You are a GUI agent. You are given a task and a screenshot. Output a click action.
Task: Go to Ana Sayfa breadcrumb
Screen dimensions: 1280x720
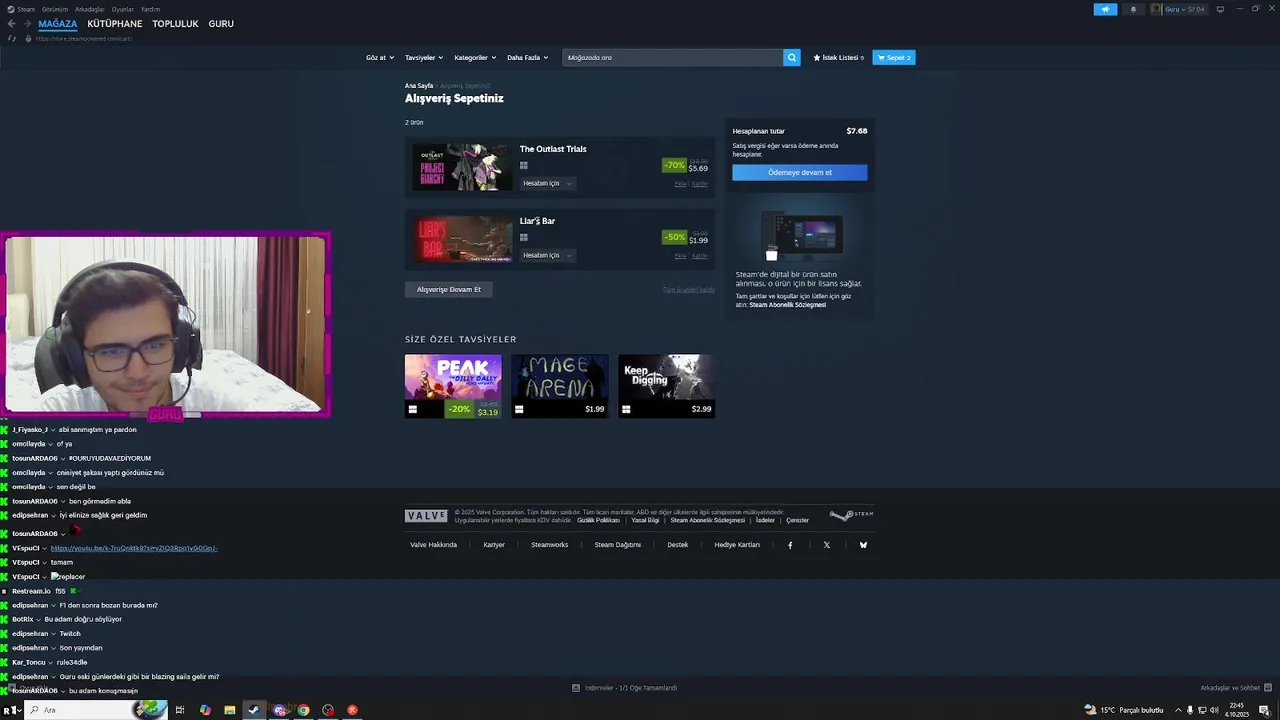[x=419, y=86]
